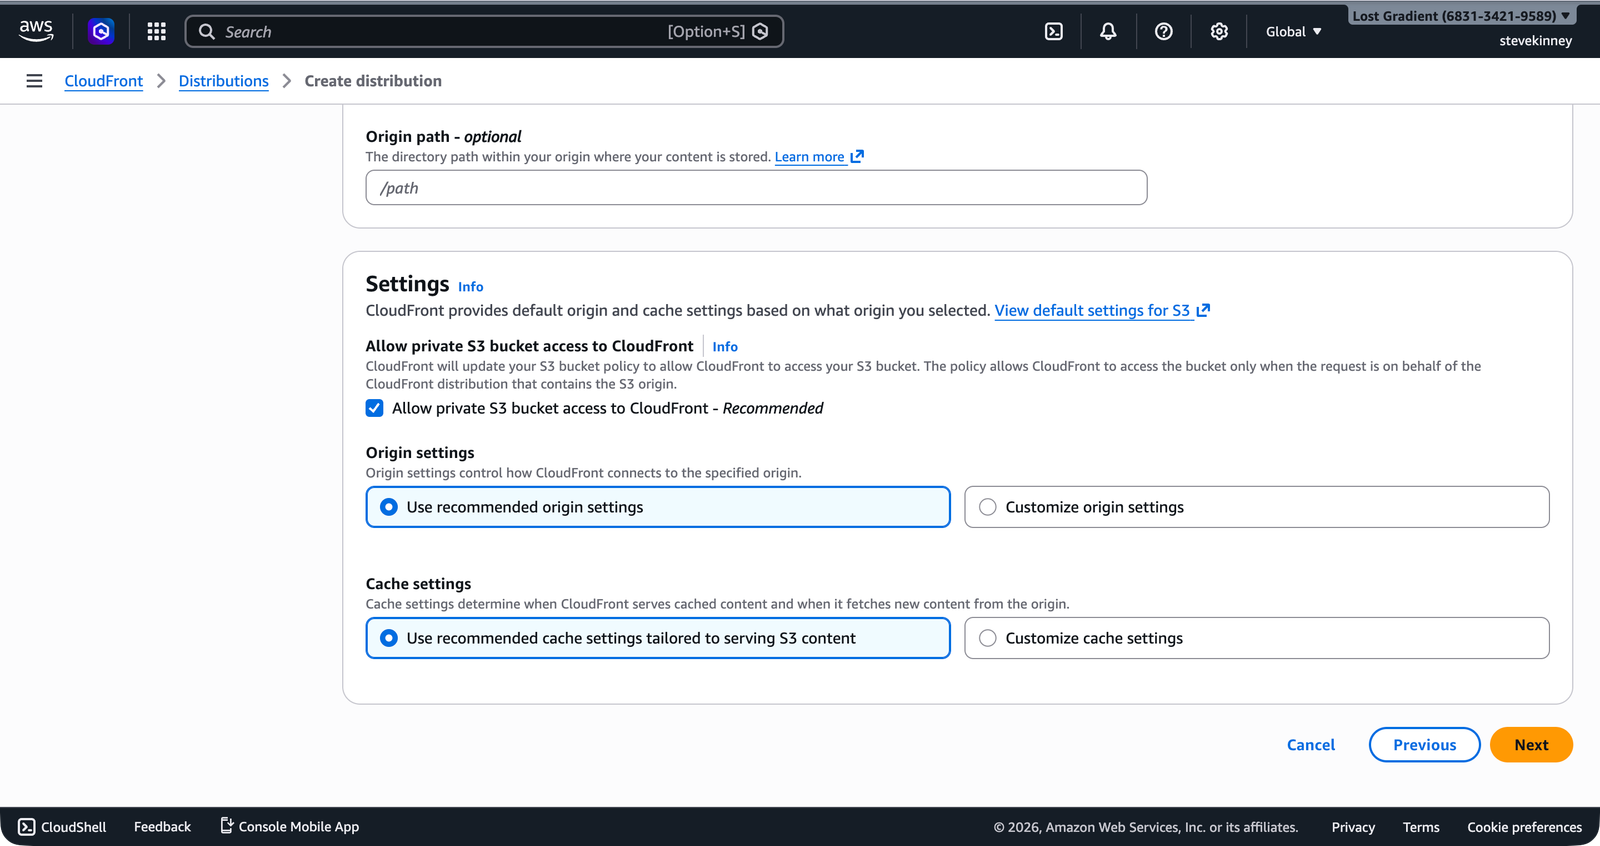Click the Previous button
Screen dimensions: 1600x846
click(1425, 745)
